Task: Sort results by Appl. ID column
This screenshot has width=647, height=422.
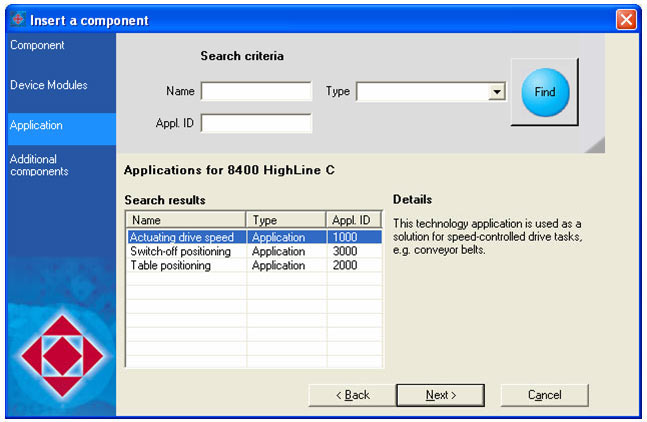Action: pyautogui.click(x=353, y=220)
